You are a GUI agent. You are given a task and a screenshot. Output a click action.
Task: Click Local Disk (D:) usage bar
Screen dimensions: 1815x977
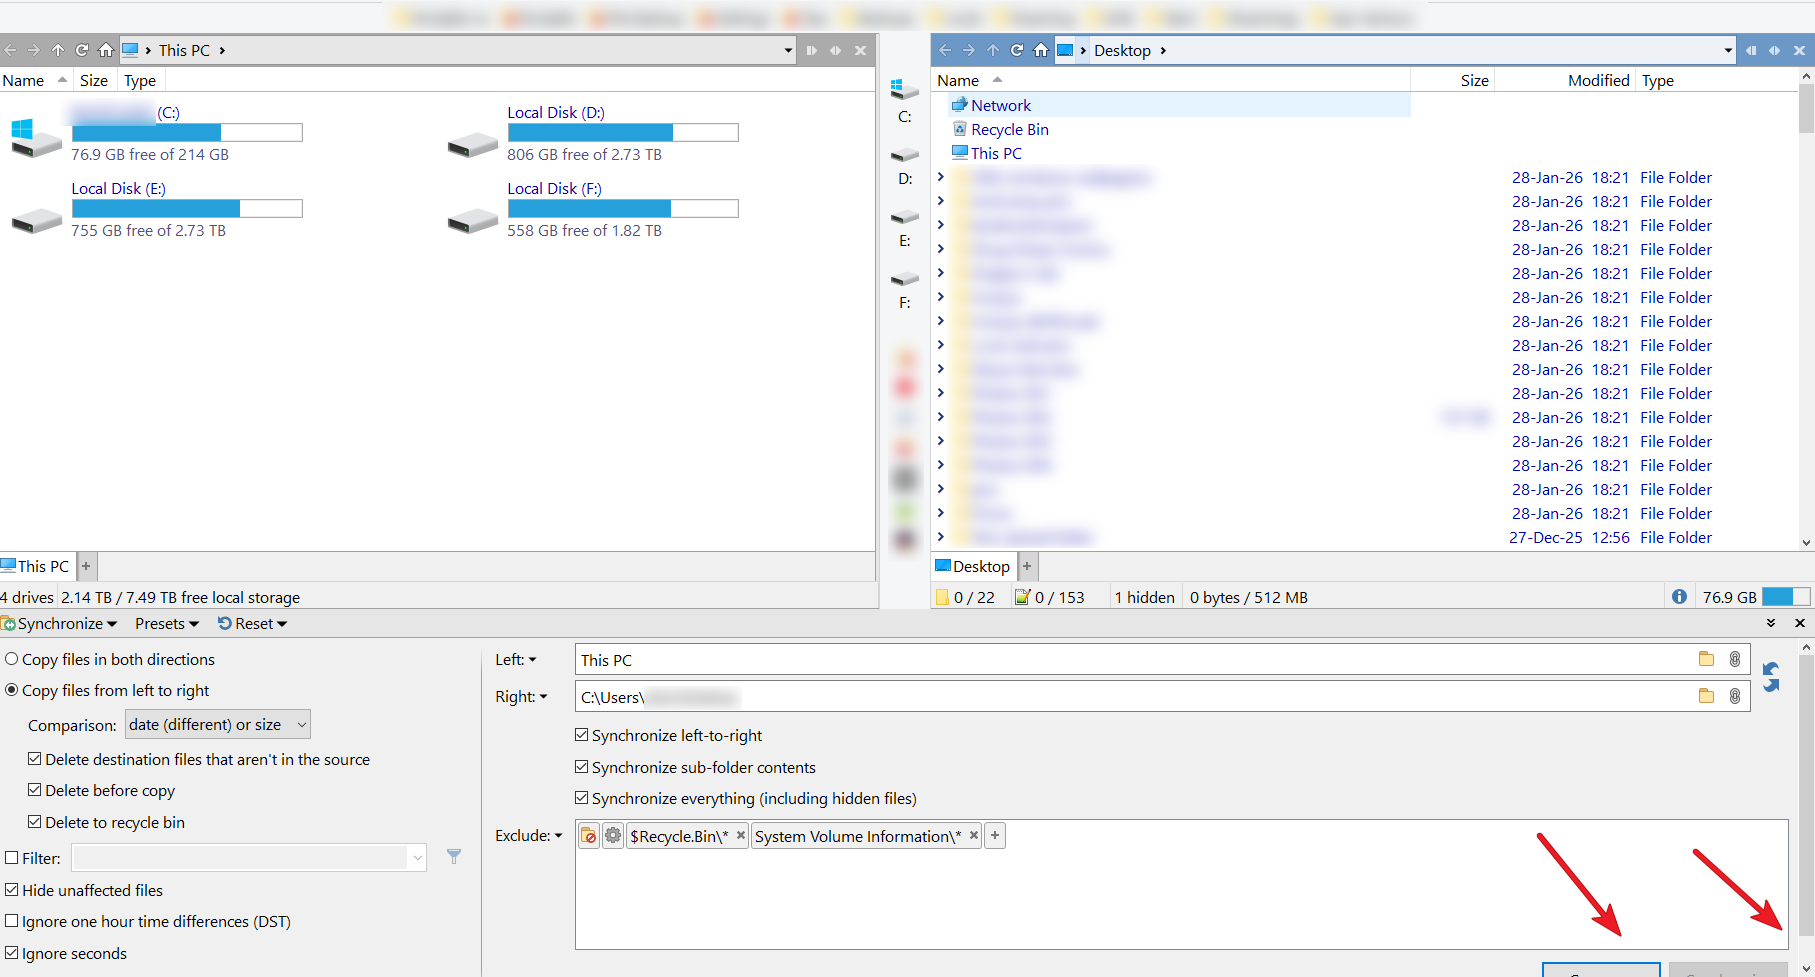pyautogui.click(x=622, y=132)
